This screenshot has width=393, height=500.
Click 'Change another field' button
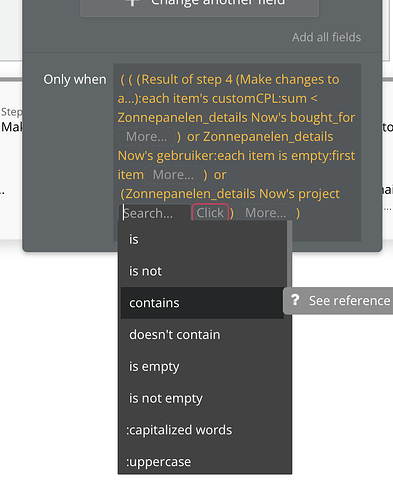200,3
